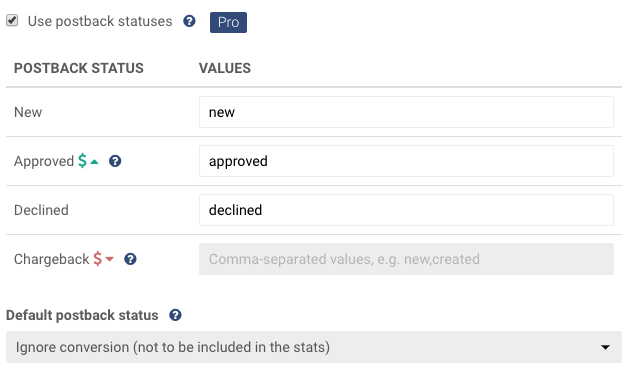Click the help icon for Default postback status

tap(175, 315)
